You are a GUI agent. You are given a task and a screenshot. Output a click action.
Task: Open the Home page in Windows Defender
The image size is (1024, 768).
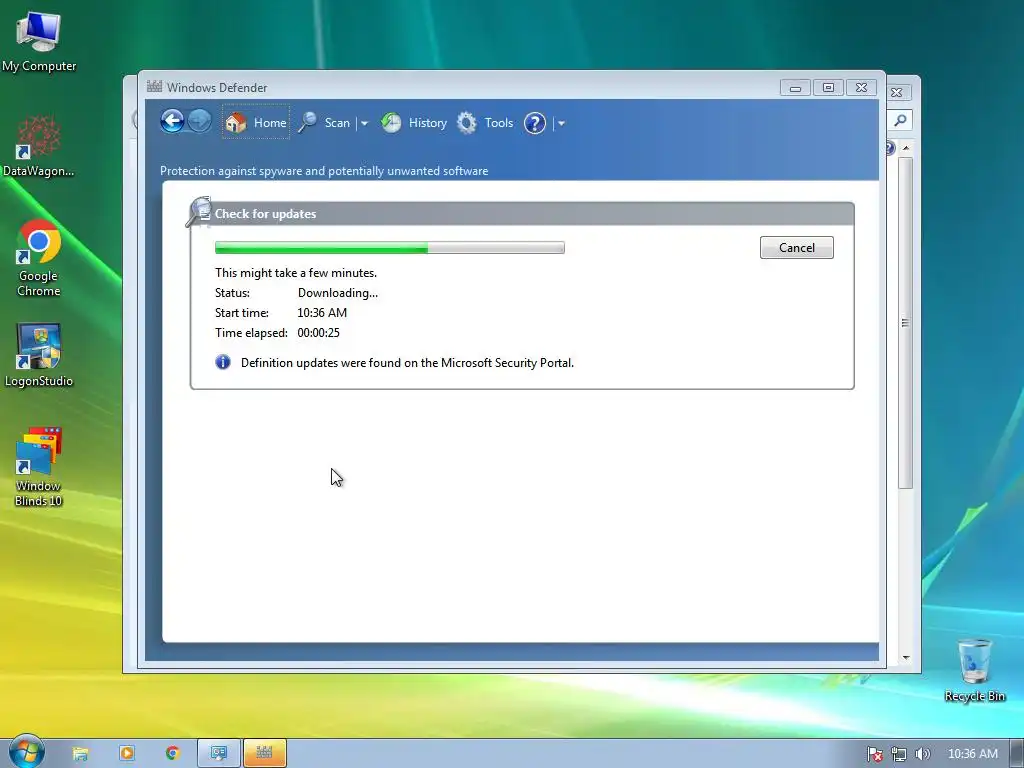coord(255,122)
